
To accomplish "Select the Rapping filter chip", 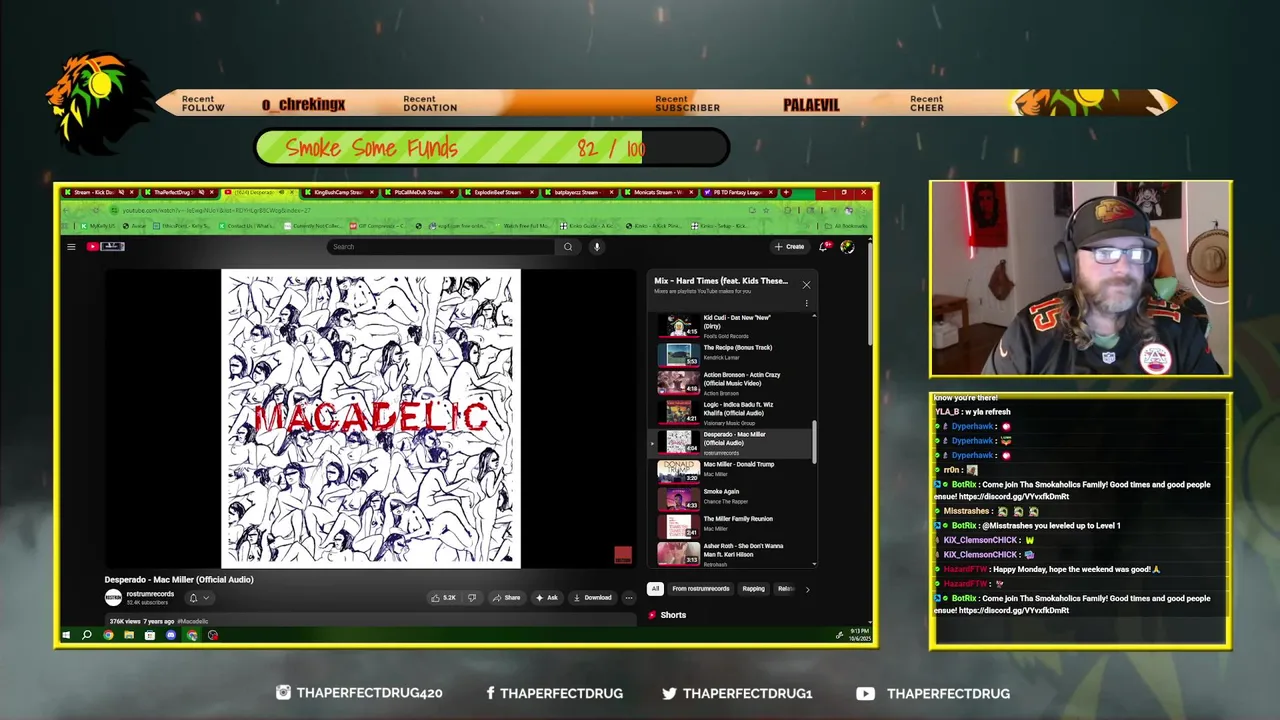I will 753,589.
